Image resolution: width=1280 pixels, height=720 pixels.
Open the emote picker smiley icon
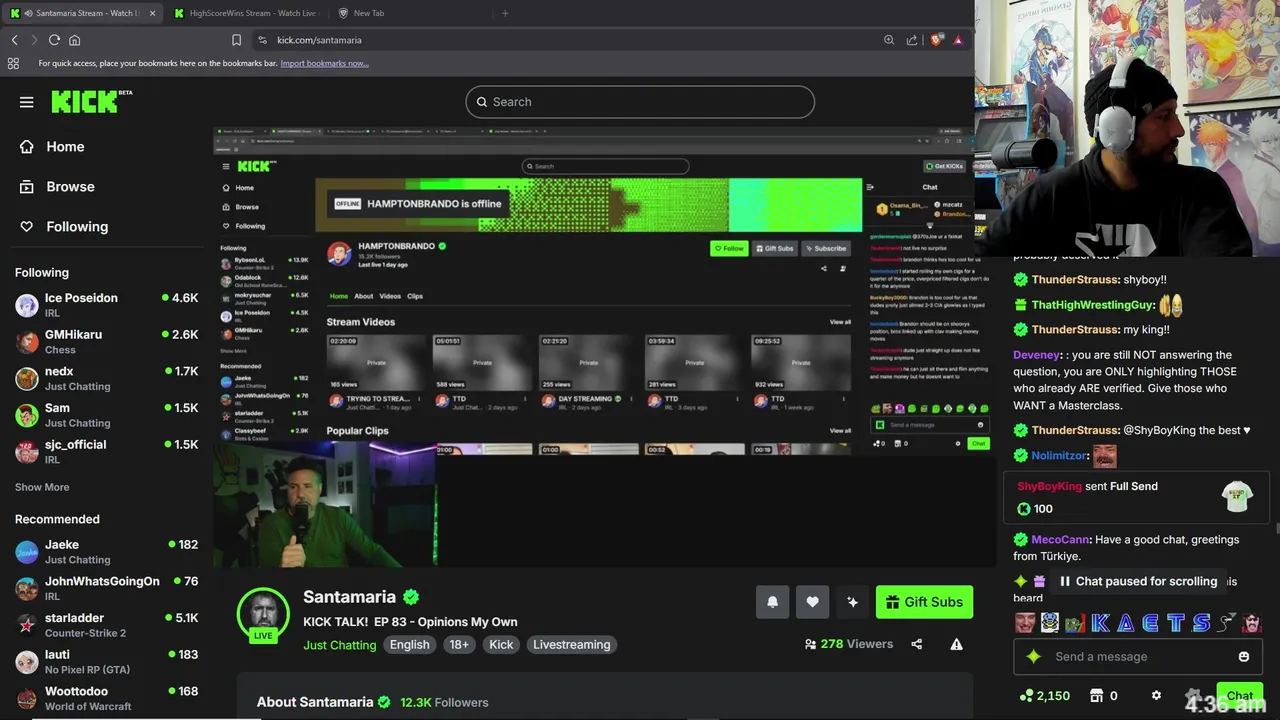1244,657
